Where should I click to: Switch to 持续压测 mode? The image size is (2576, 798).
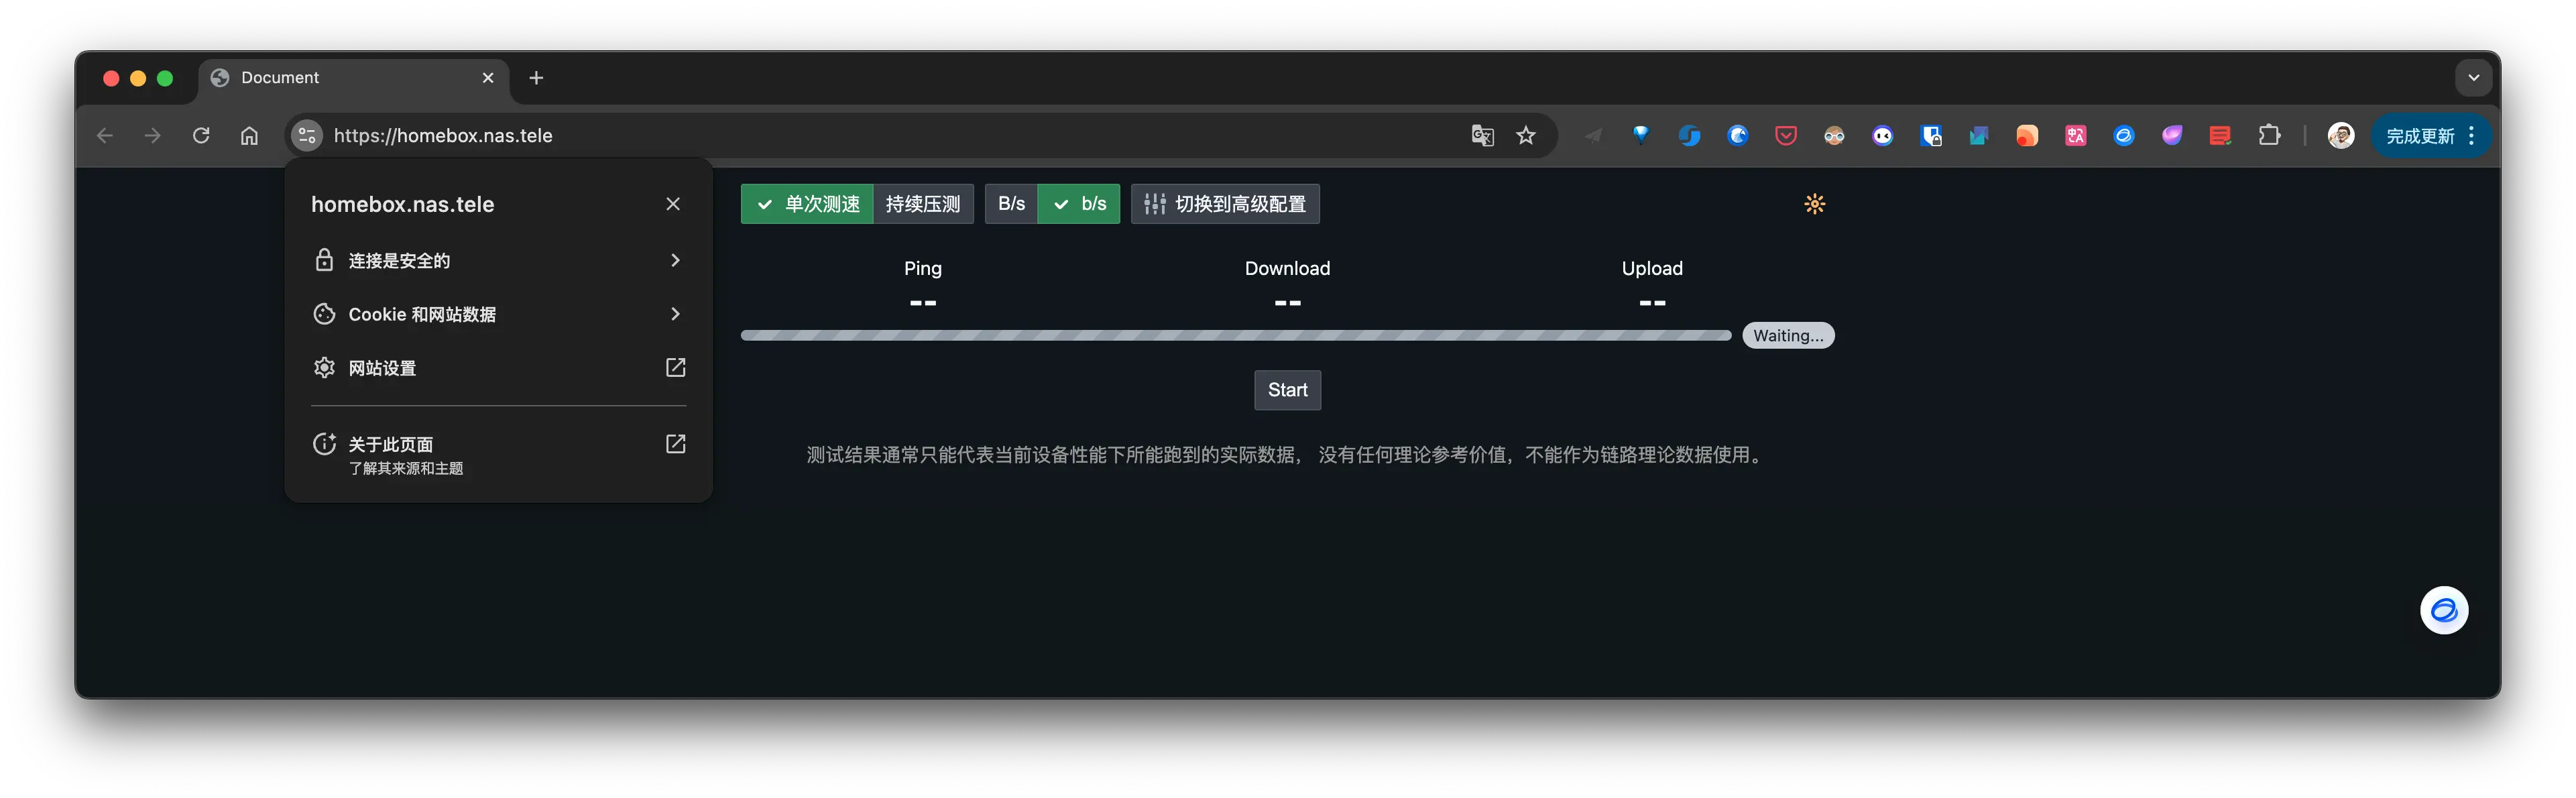pos(922,204)
